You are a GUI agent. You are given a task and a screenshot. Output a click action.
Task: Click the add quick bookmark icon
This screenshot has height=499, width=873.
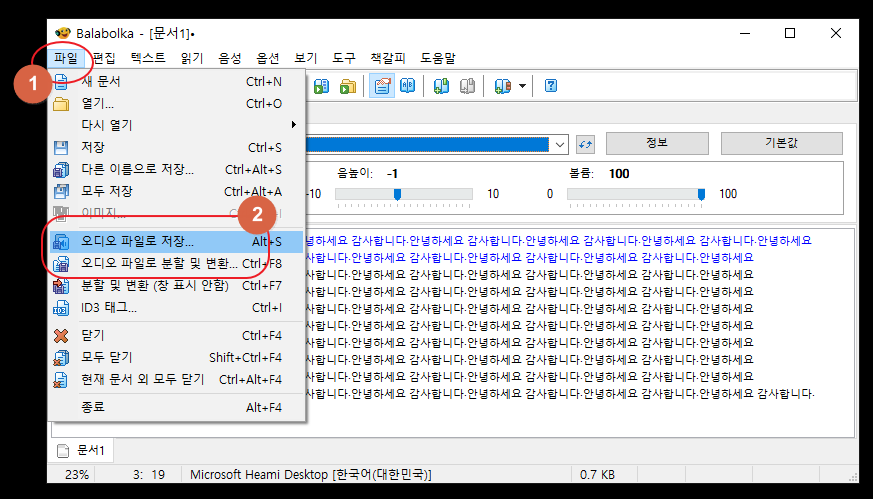(442, 86)
